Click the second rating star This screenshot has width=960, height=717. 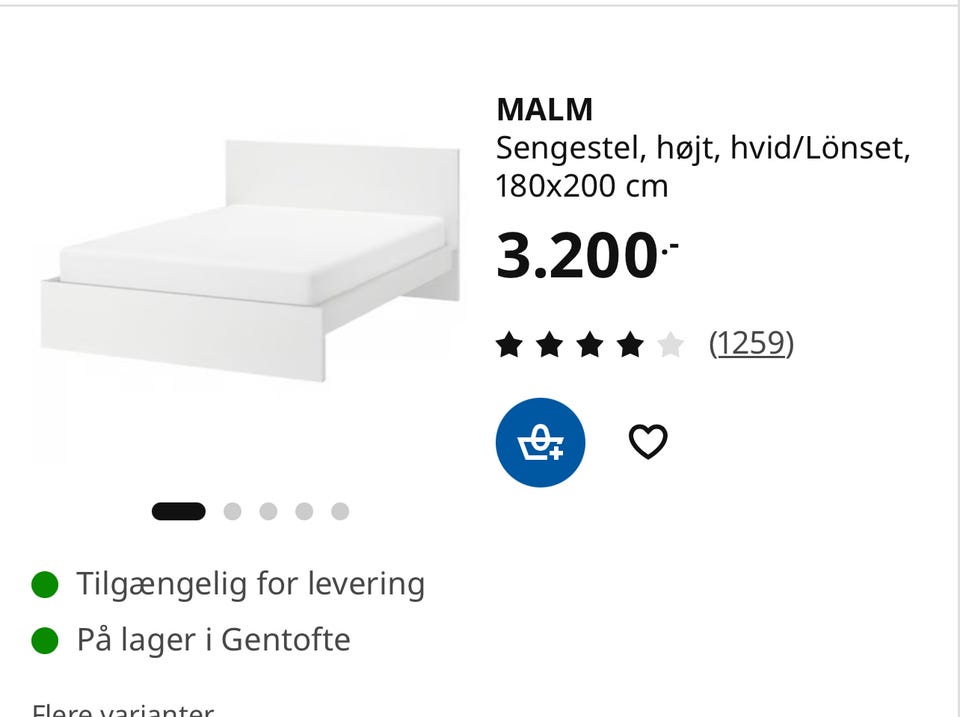[x=551, y=342]
